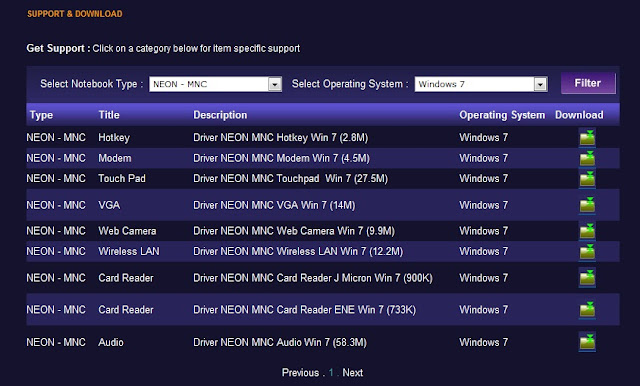640x386 pixels.
Task: Download the Touch Pad driver
Action: (587, 179)
